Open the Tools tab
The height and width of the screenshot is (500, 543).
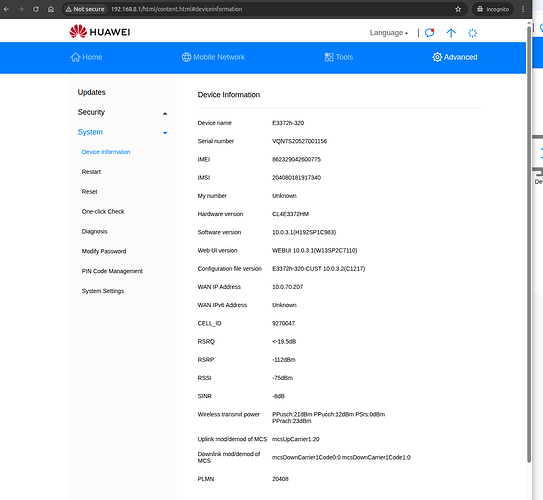point(339,57)
